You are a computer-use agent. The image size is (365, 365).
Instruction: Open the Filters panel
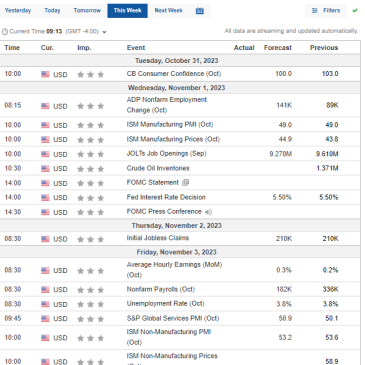click(x=326, y=11)
